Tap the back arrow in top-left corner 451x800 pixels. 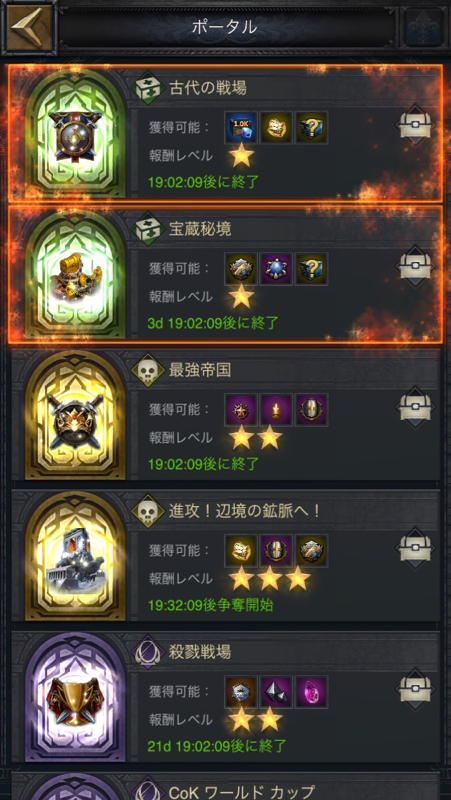coord(29,27)
